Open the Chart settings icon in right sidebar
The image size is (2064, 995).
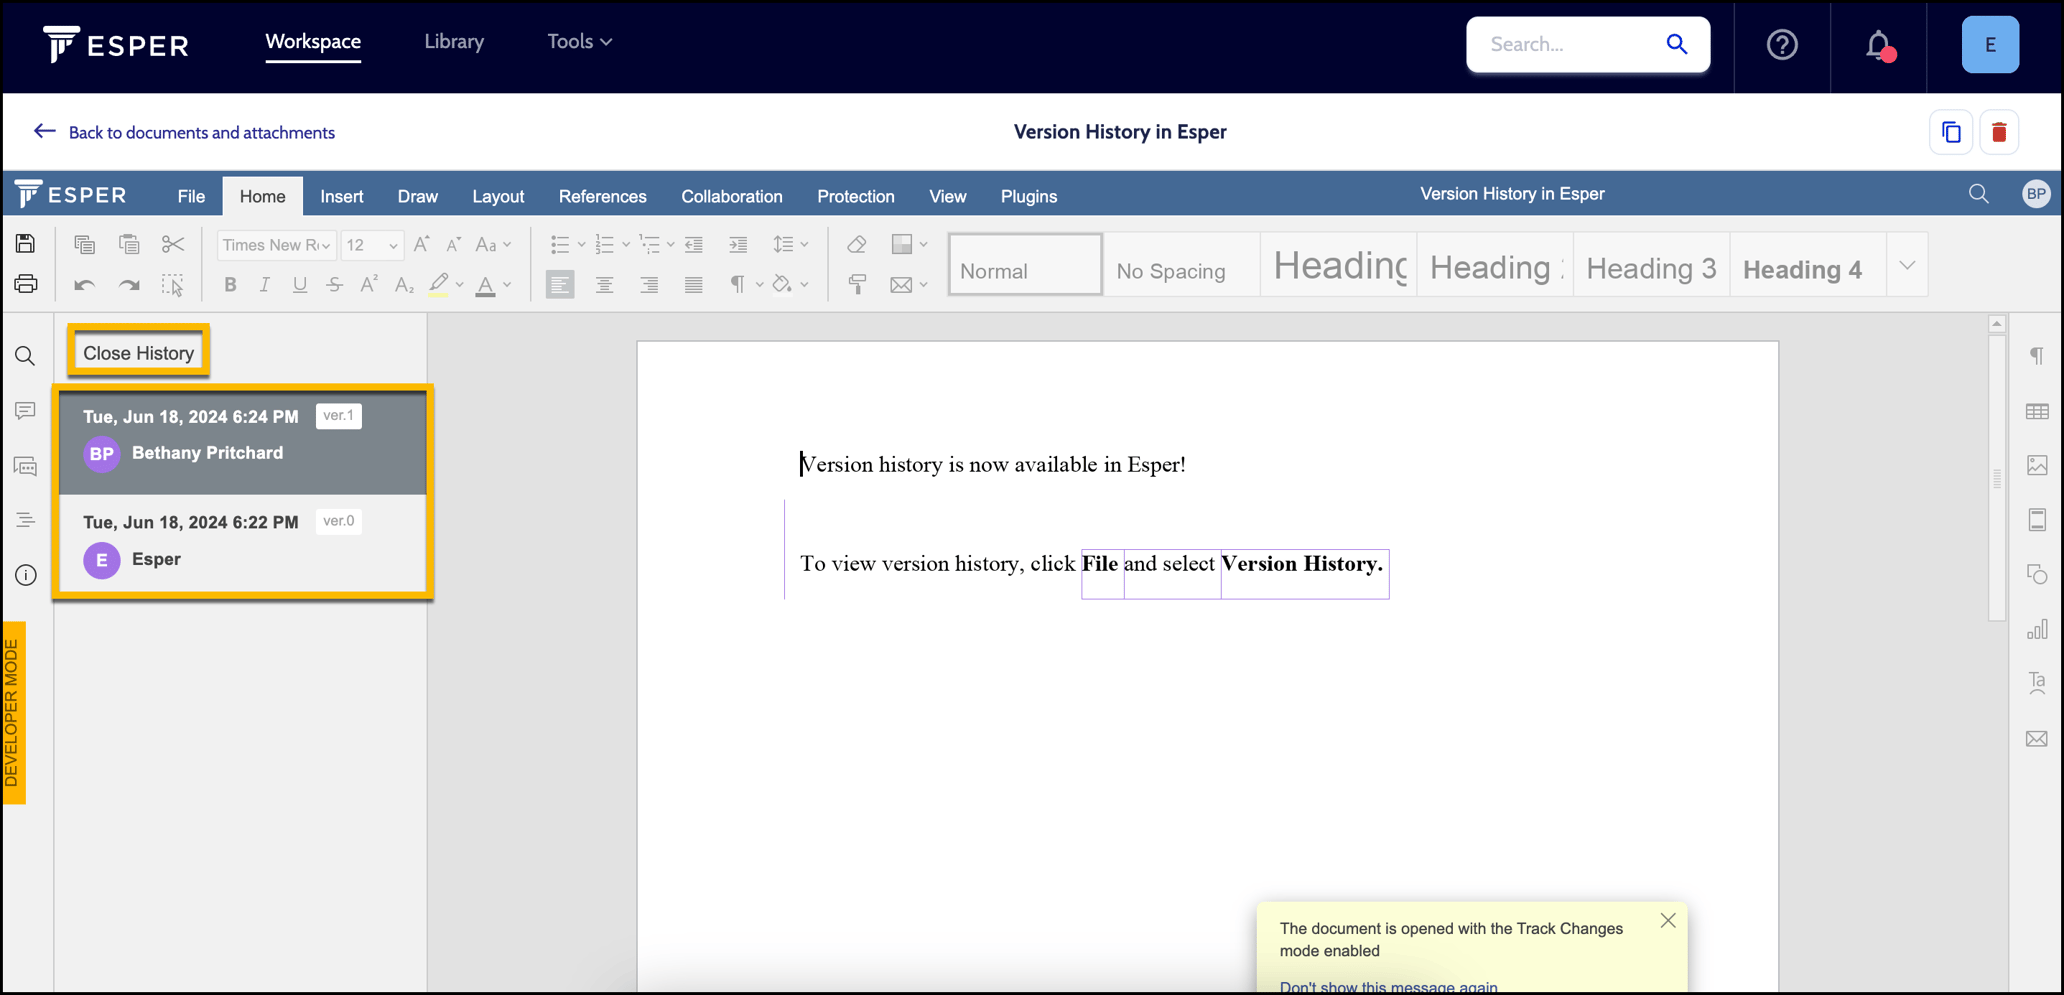tap(2037, 630)
